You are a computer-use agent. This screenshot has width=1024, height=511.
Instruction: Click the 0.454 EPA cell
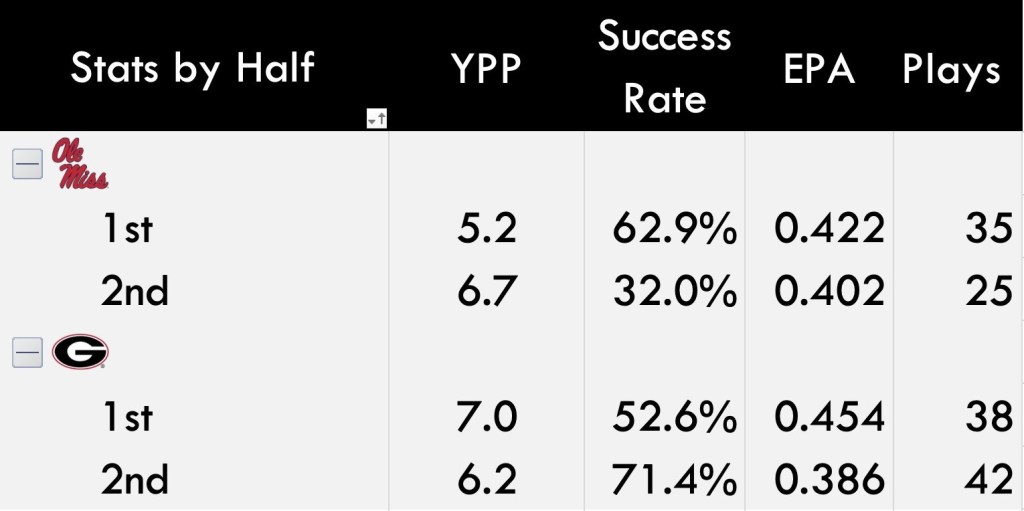tap(829, 416)
